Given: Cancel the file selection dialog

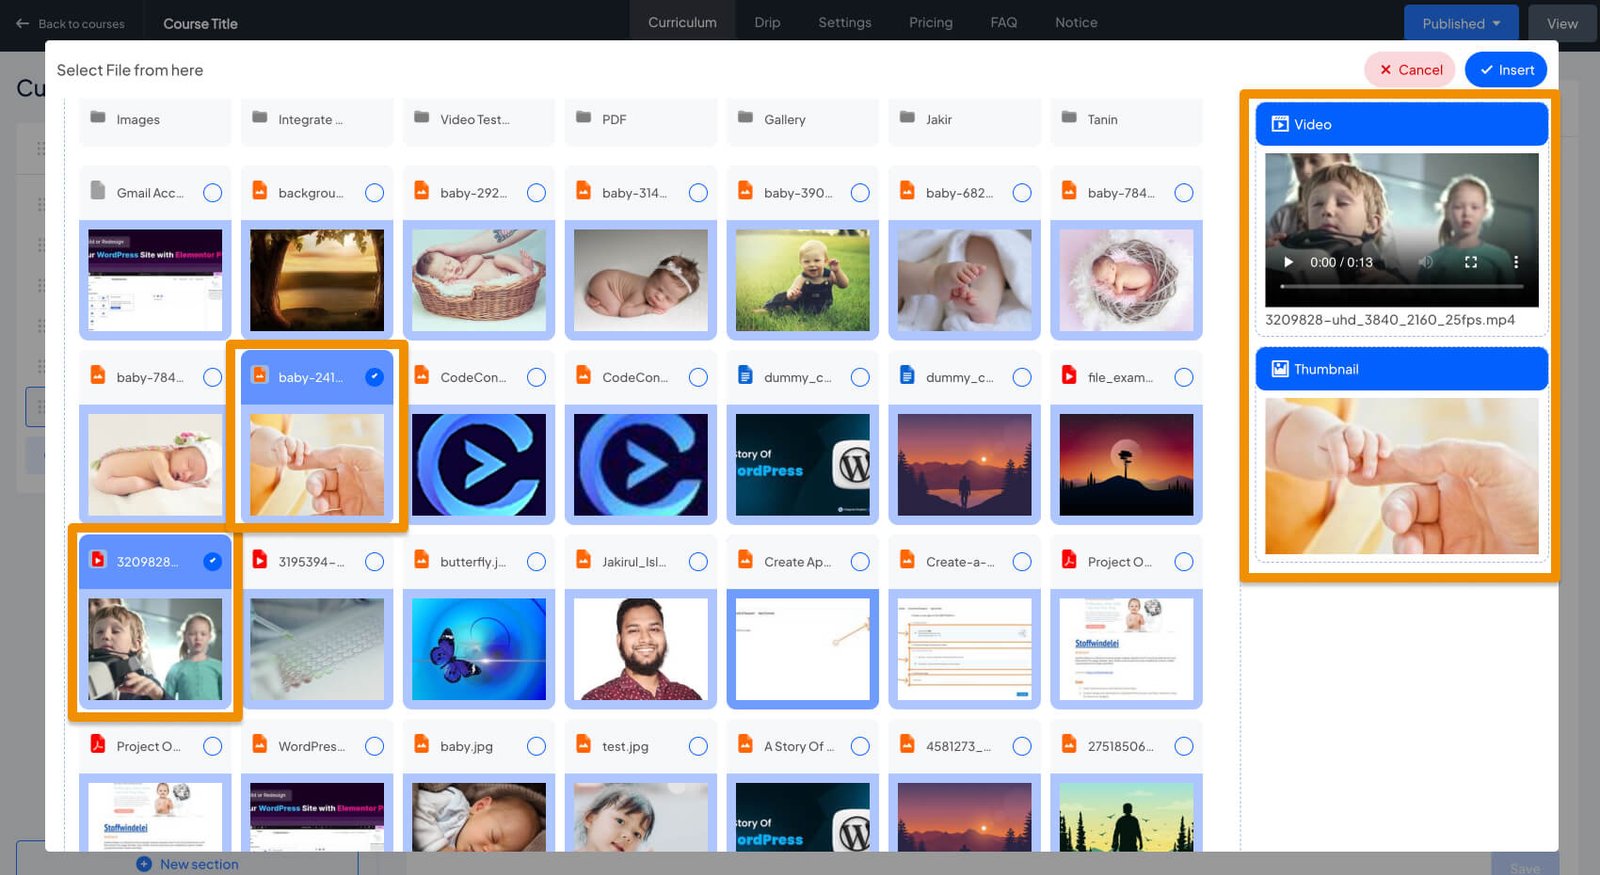Looking at the screenshot, I should coord(1410,70).
